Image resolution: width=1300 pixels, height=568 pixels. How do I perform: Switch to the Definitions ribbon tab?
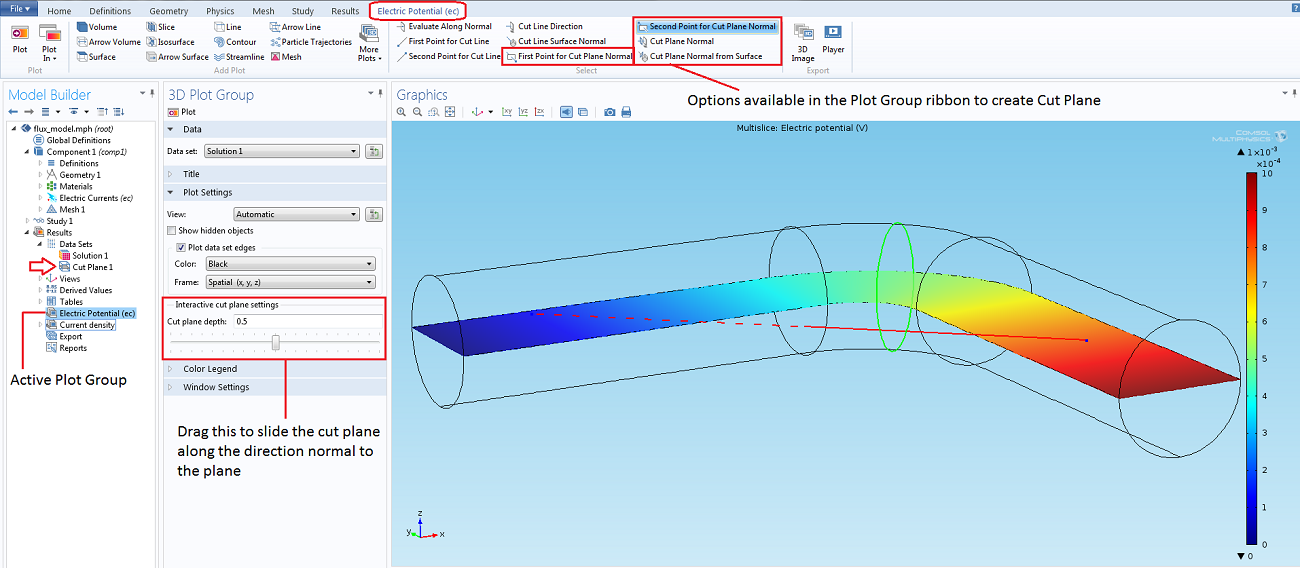(110, 11)
